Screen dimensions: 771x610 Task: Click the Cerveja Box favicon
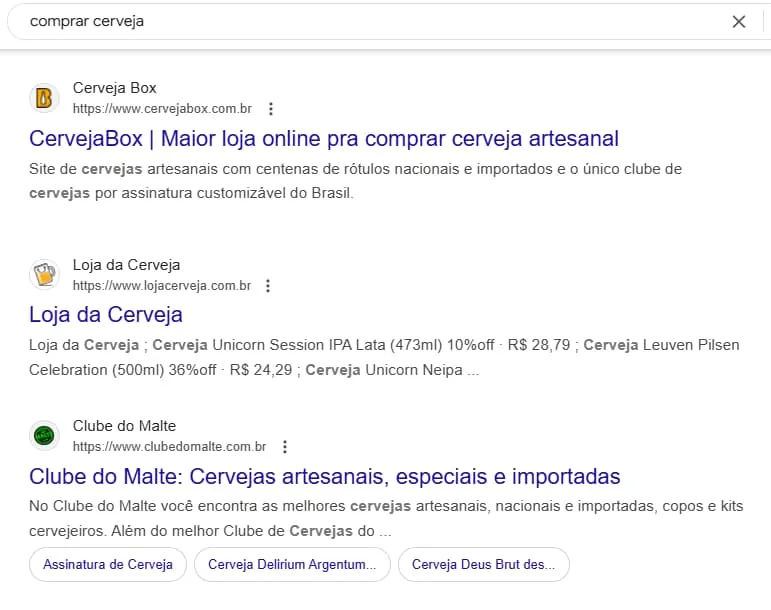44,98
